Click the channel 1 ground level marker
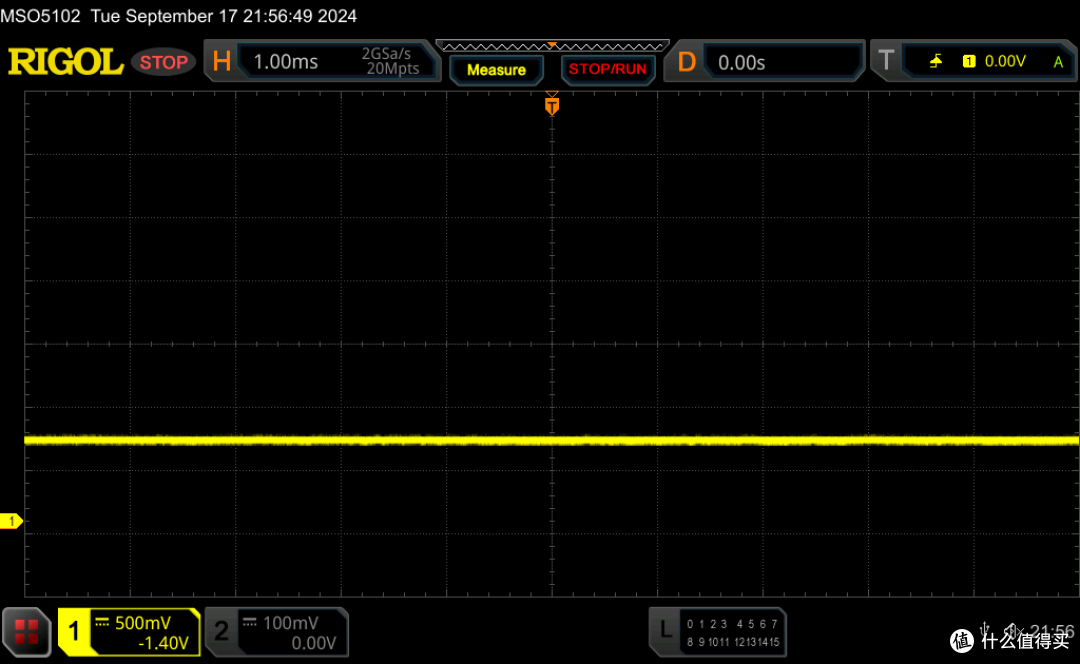 (x=11, y=521)
